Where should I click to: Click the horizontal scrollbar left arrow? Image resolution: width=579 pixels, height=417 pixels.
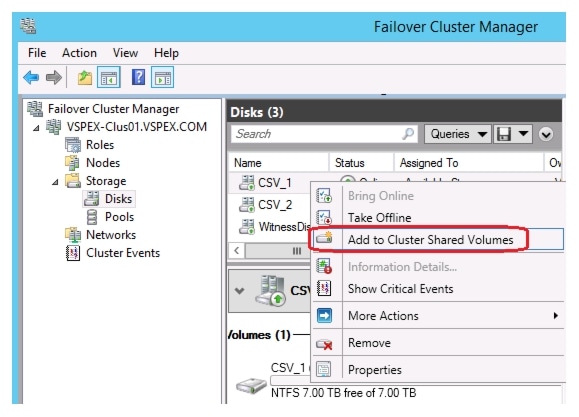(x=237, y=251)
